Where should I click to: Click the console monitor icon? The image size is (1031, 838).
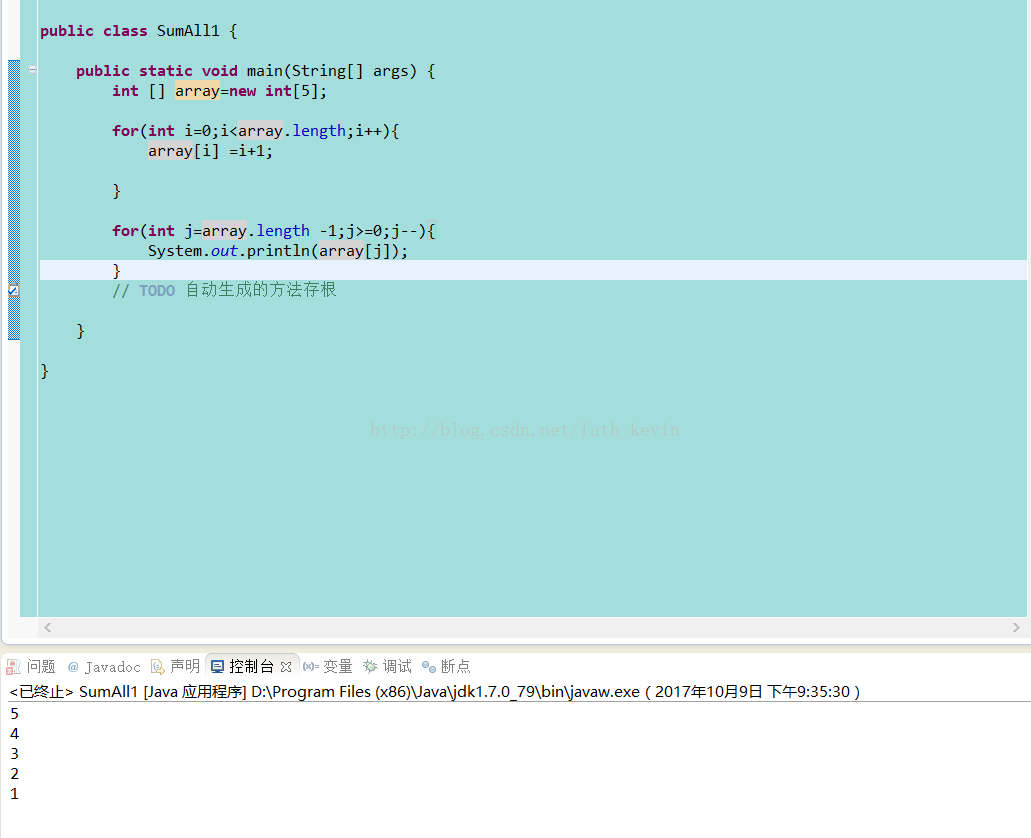coord(218,667)
